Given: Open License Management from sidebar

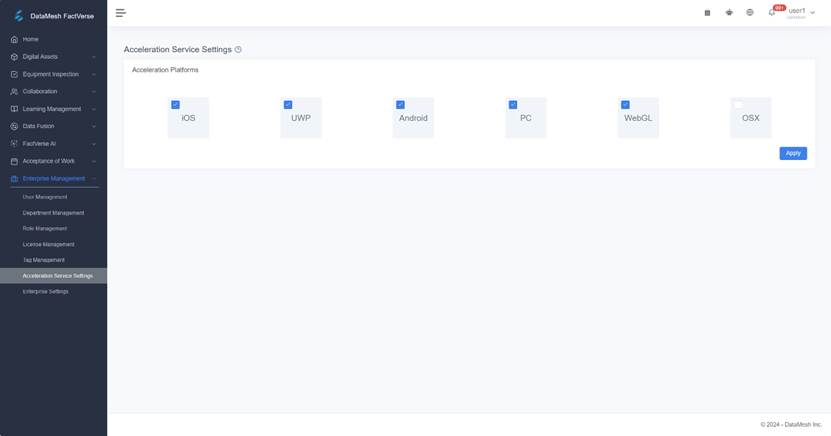Looking at the screenshot, I should pyautogui.click(x=48, y=244).
